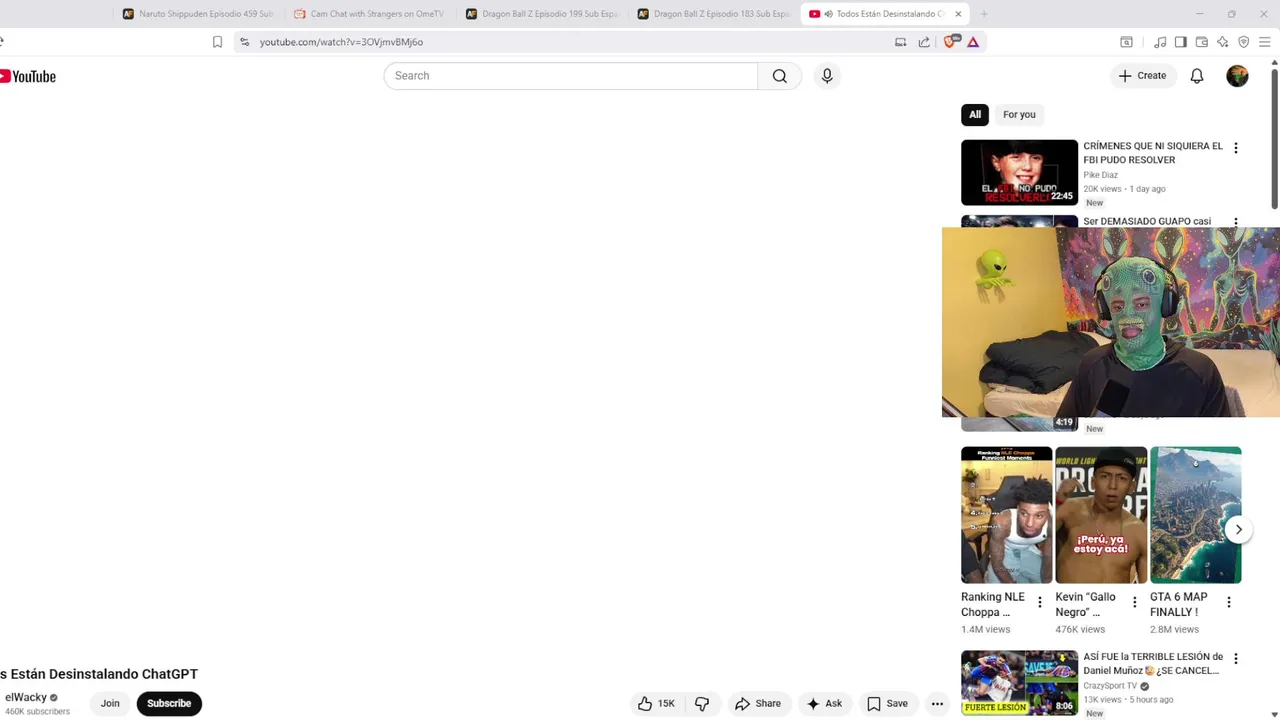This screenshot has width=1280, height=720.
Task: Open options for ASÍ FUE la TERRIBLE LESIÓN video
Action: (x=1235, y=659)
